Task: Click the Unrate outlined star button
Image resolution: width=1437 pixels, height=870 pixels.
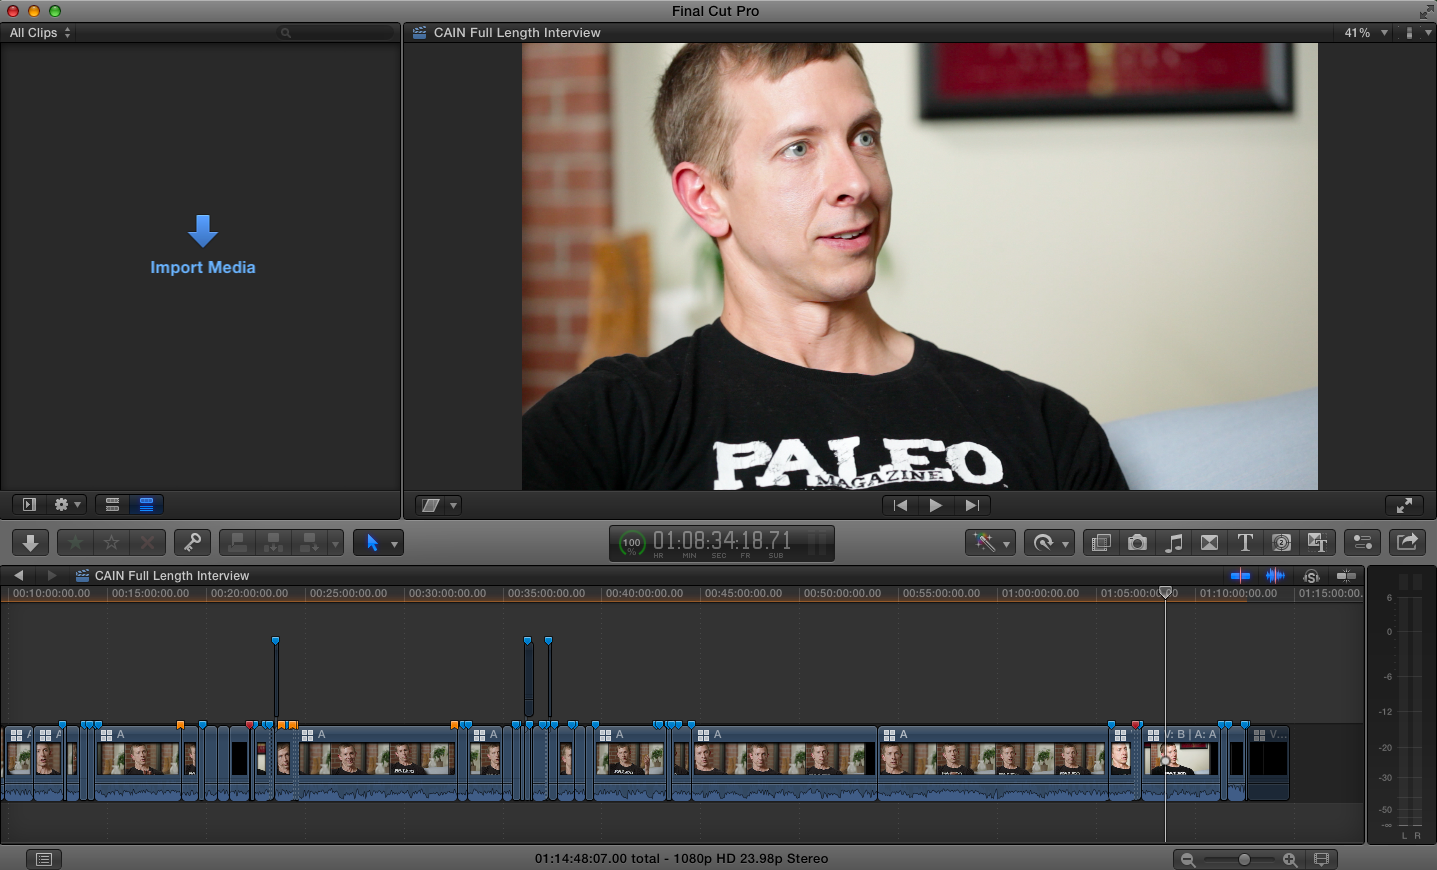Action: coord(111,543)
